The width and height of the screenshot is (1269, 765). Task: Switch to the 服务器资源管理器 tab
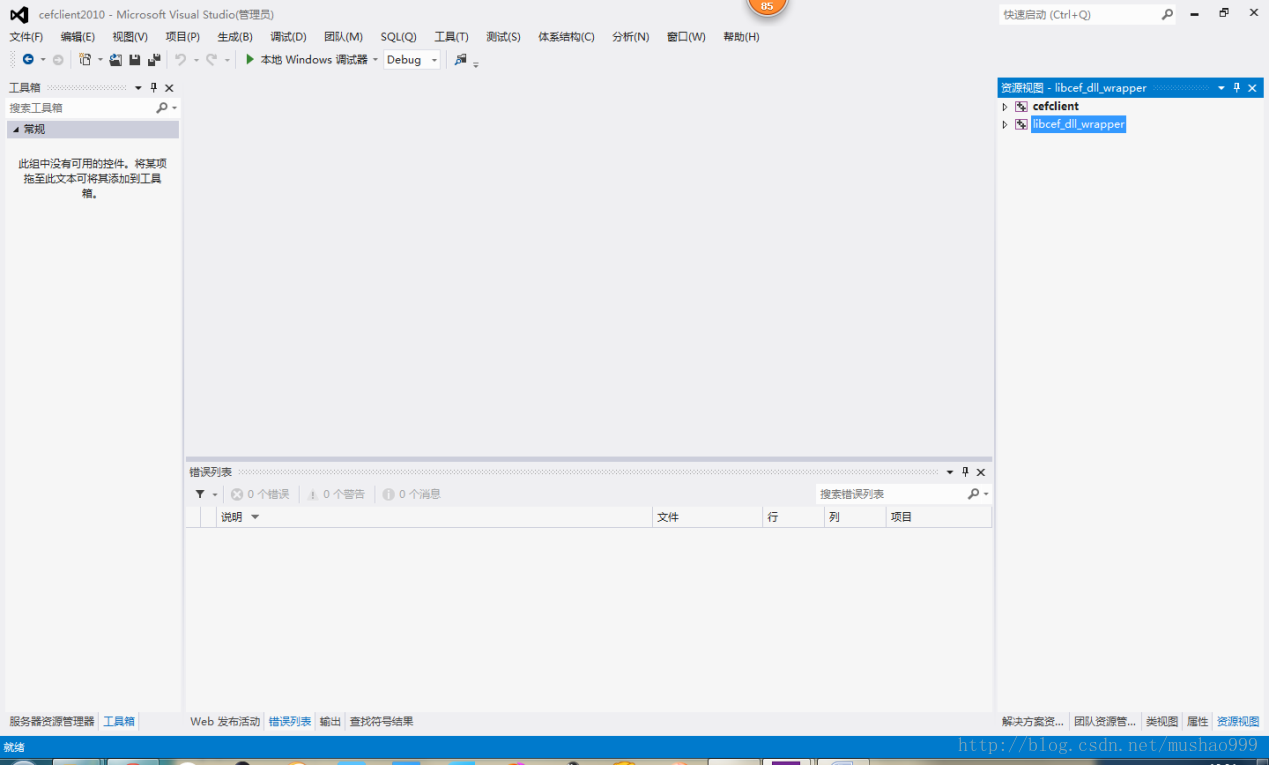tap(52, 721)
